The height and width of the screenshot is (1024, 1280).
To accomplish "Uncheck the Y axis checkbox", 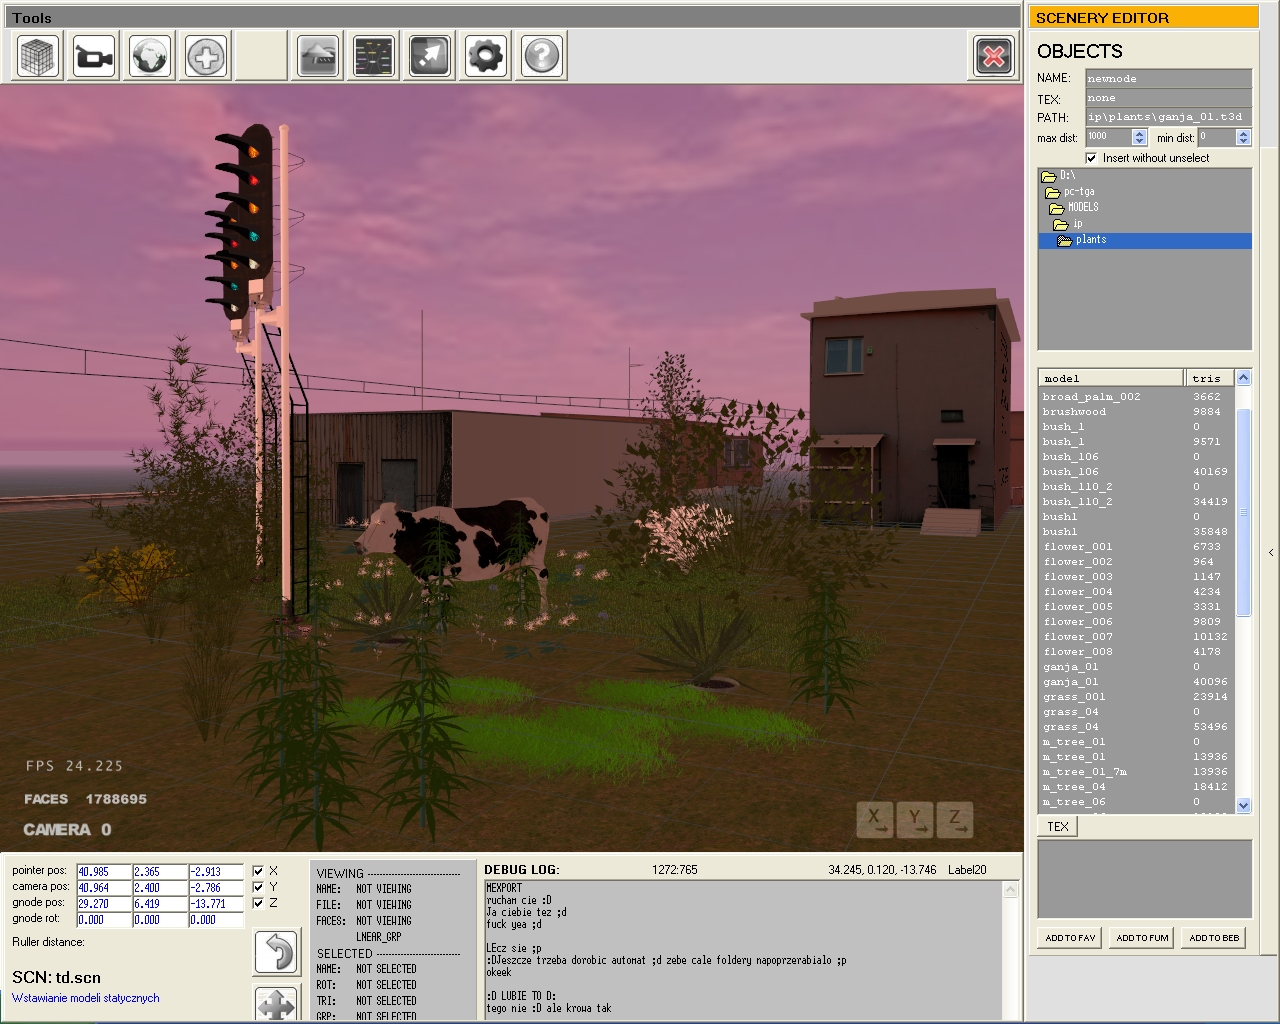I will click(259, 887).
